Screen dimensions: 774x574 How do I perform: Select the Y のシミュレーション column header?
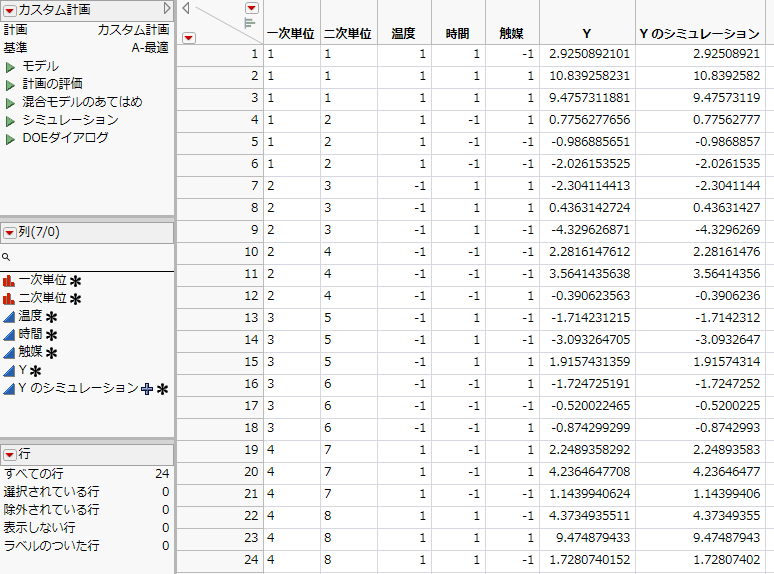(699, 34)
